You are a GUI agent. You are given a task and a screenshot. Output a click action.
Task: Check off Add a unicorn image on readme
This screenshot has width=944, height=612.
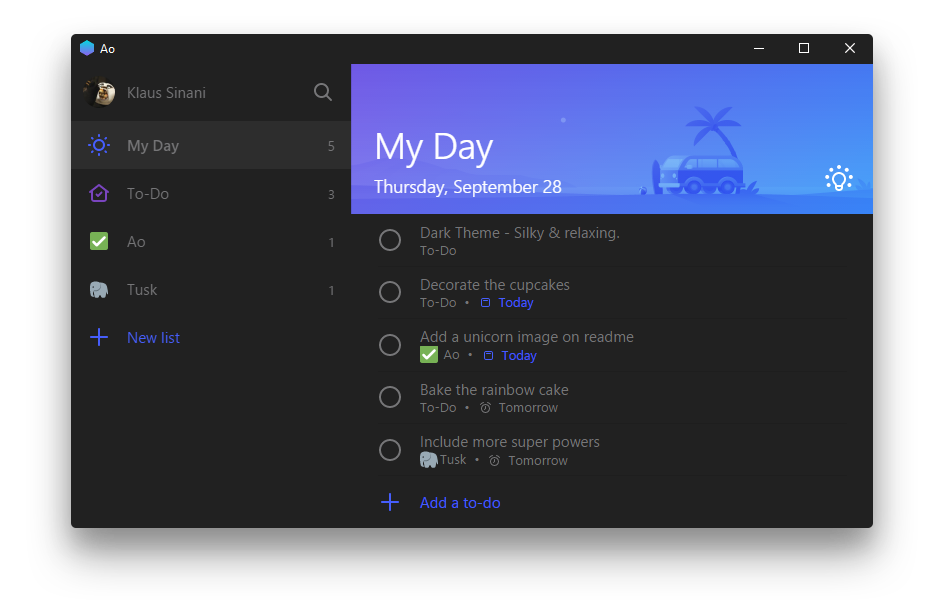point(390,345)
